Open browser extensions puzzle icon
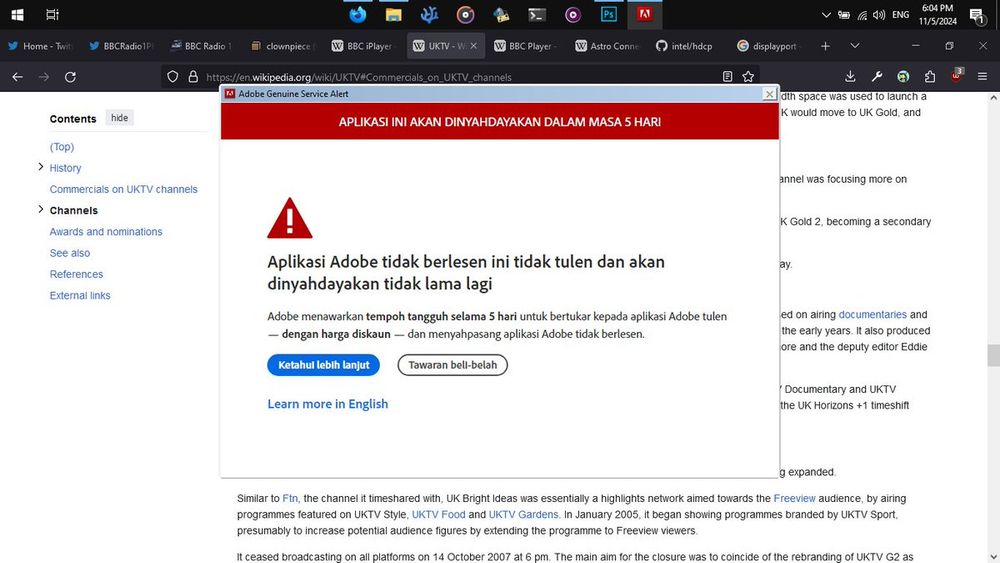Screen dimensions: 1000x563 point(930,77)
